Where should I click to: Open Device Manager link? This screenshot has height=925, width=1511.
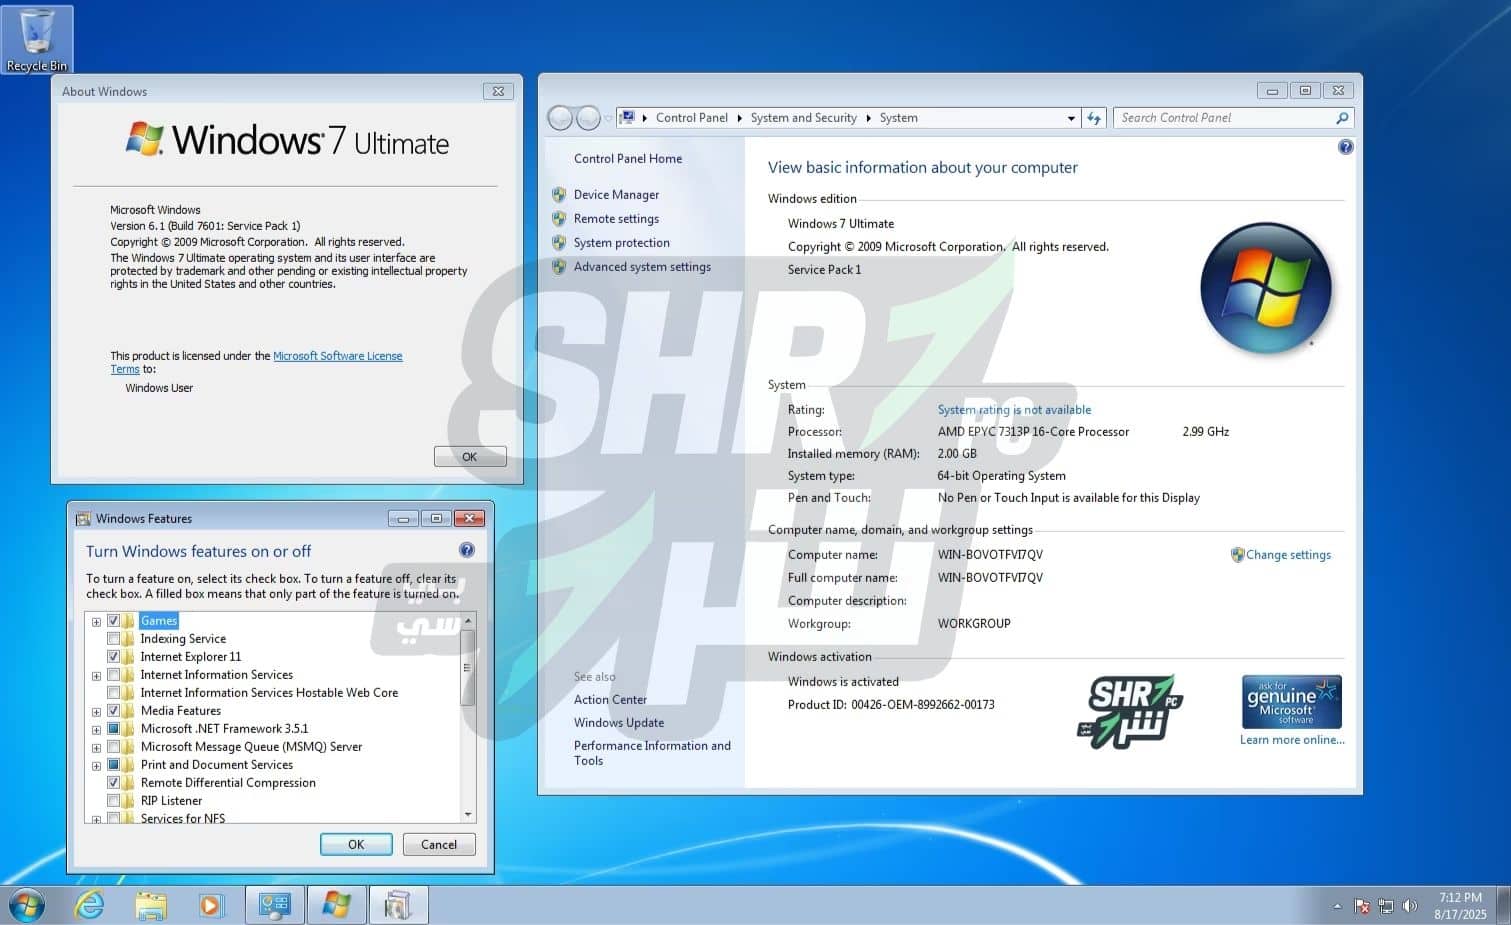616,194
